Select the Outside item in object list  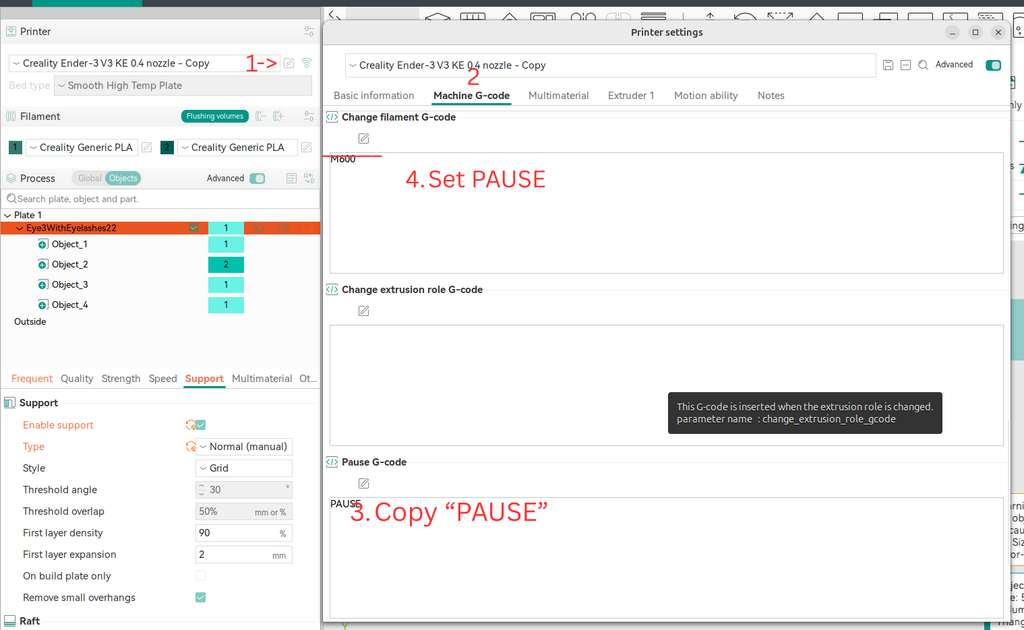(30, 322)
